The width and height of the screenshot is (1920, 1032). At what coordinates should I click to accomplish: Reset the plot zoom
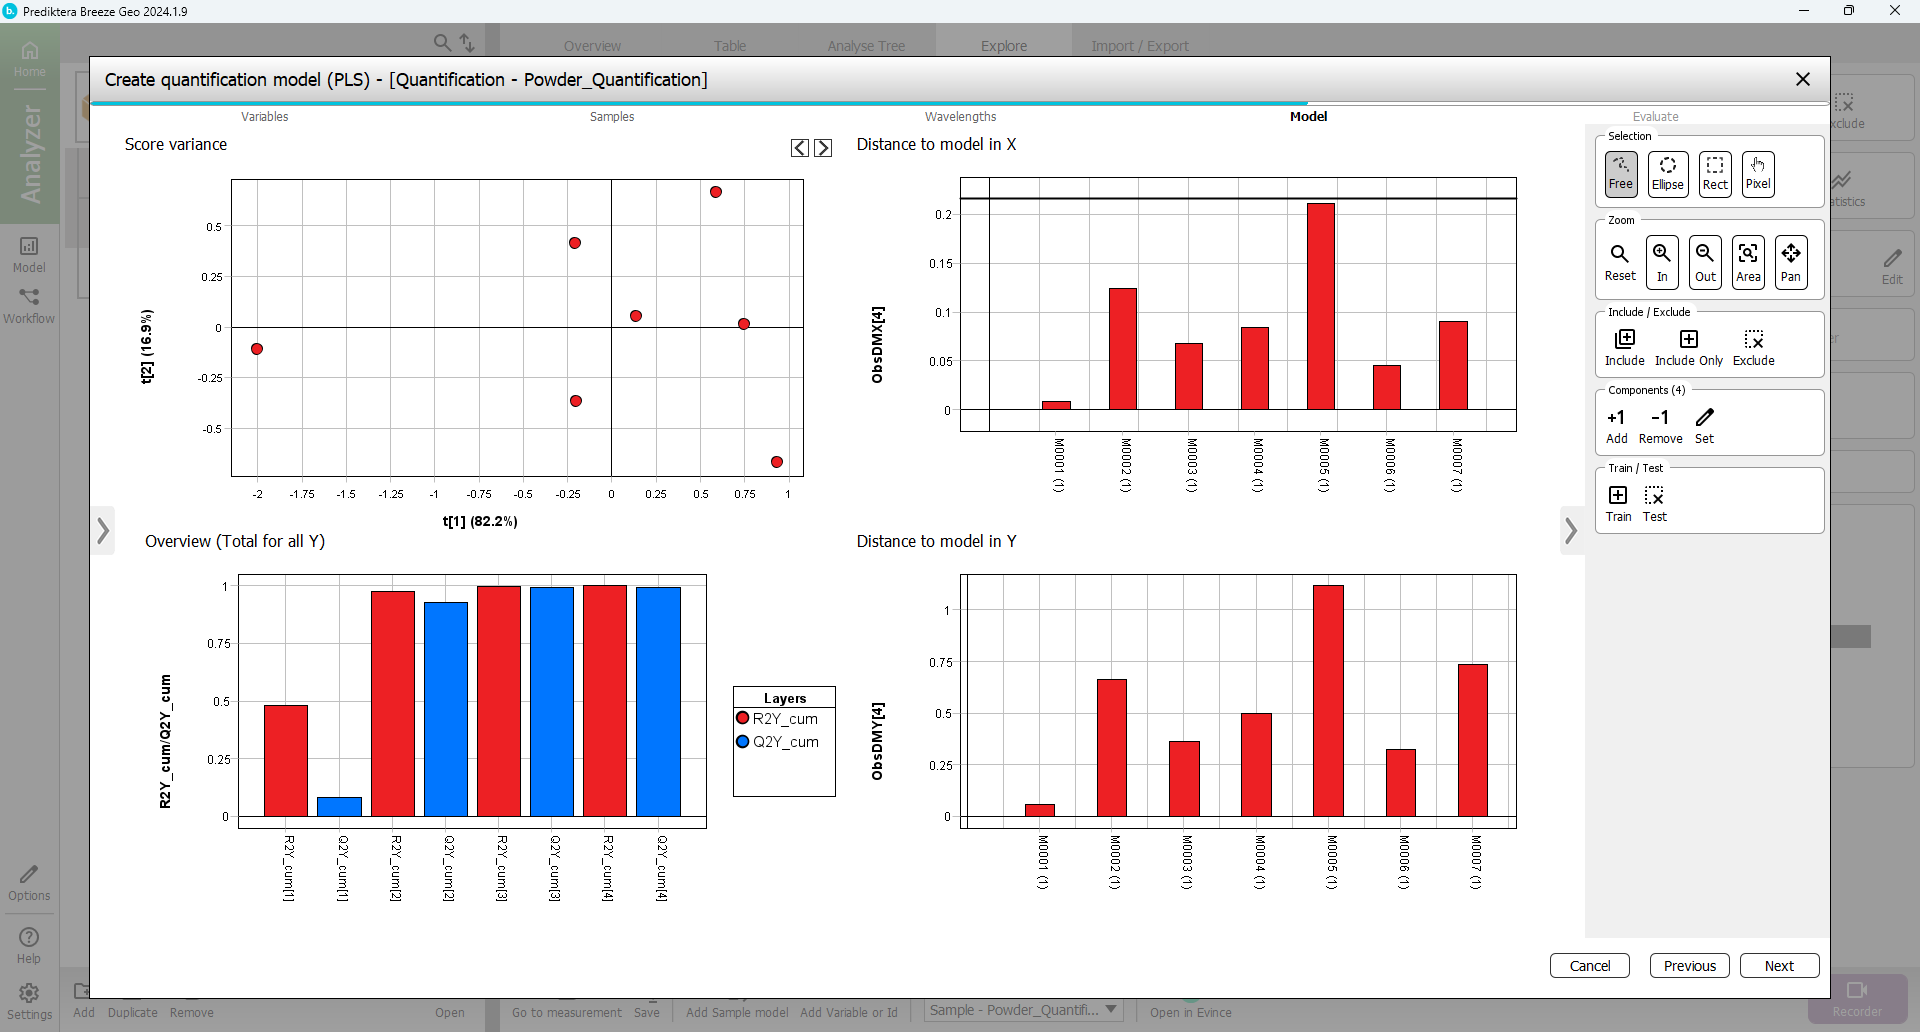point(1620,262)
